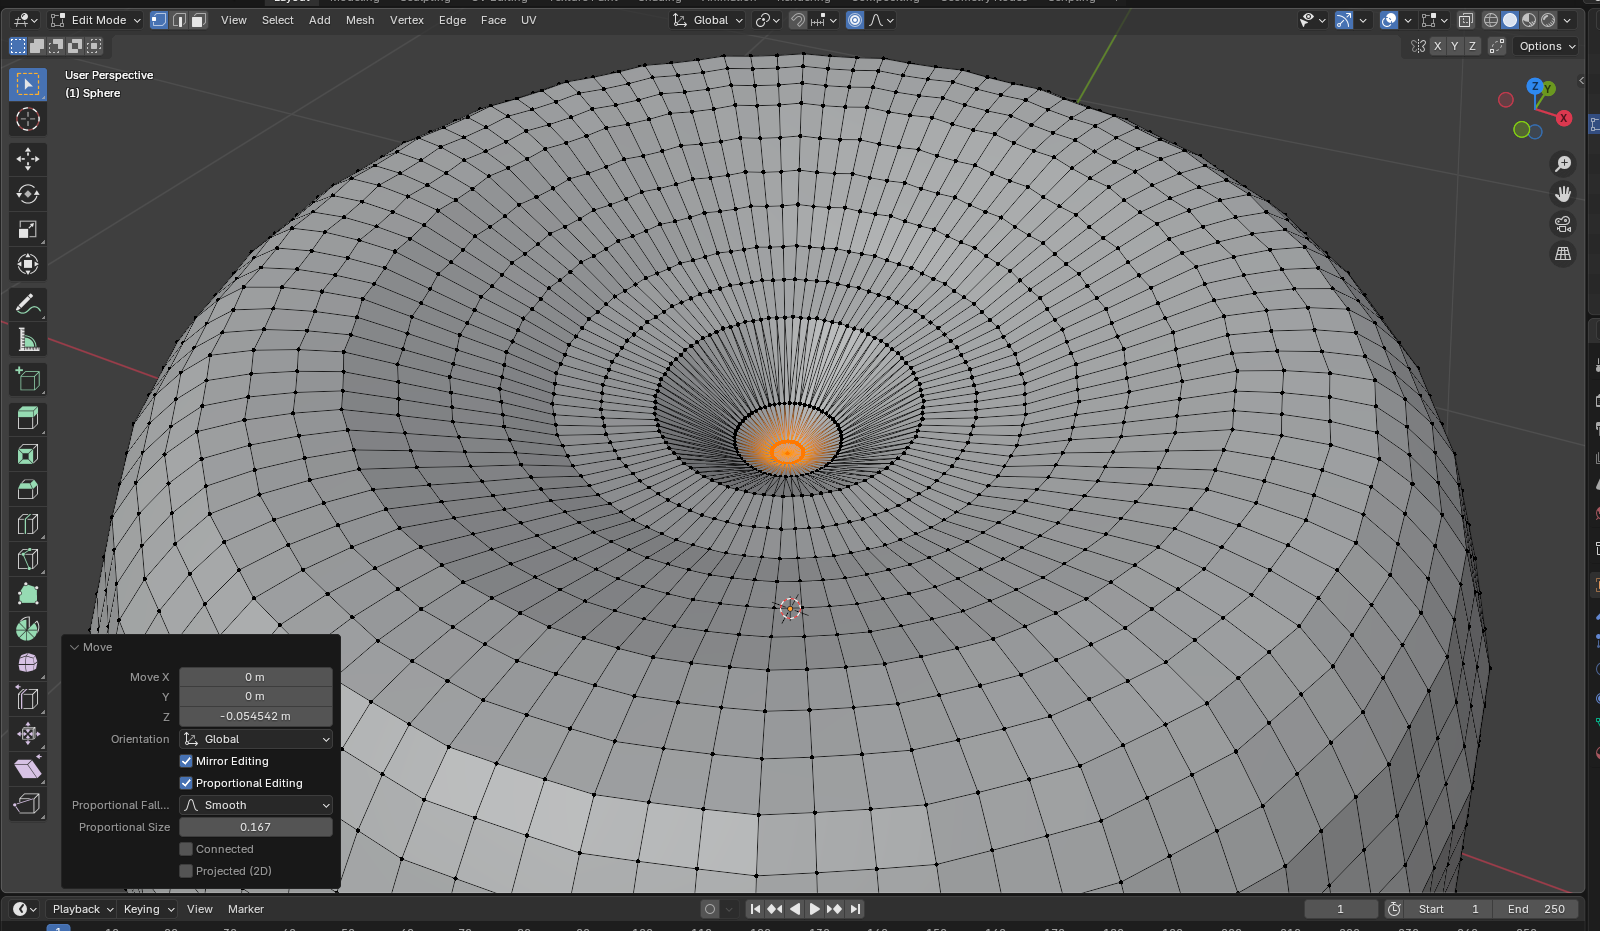This screenshot has height=931, width=1600.
Task: Enable Projected (2D) checkbox
Action: coord(186,871)
